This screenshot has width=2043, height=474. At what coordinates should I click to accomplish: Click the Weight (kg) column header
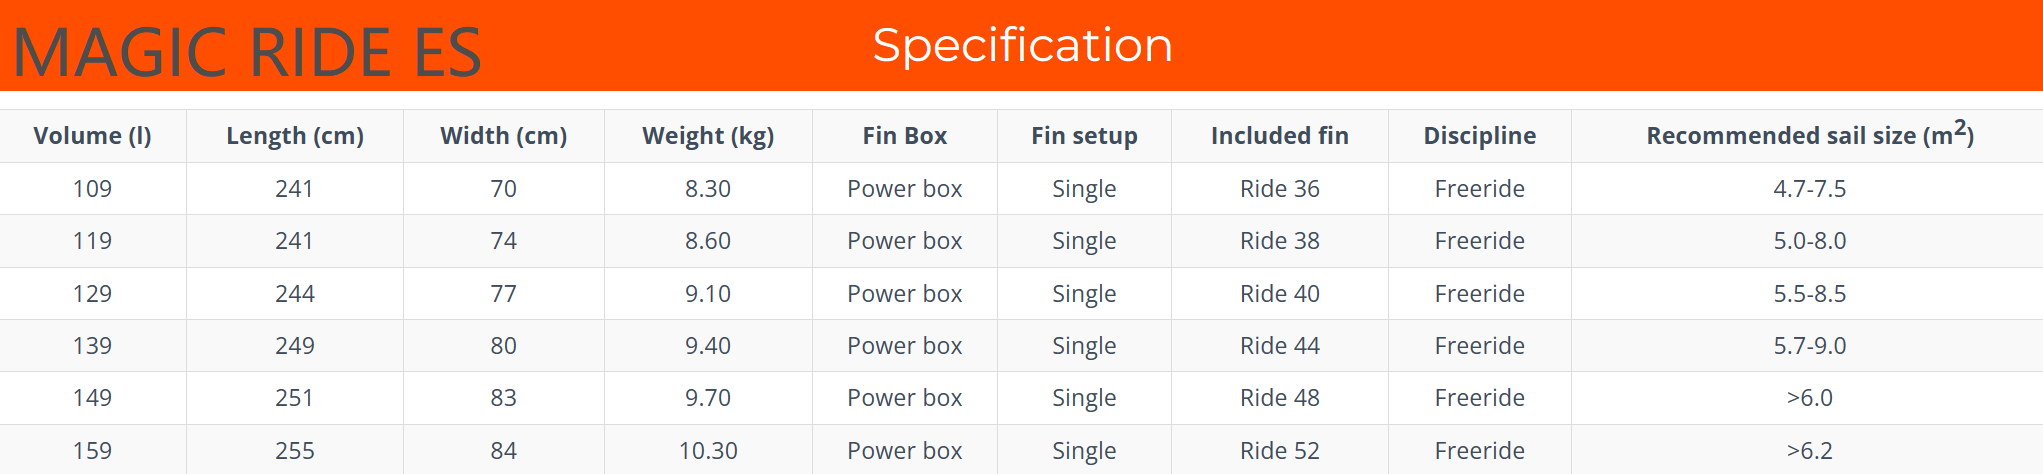(x=708, y=136)
